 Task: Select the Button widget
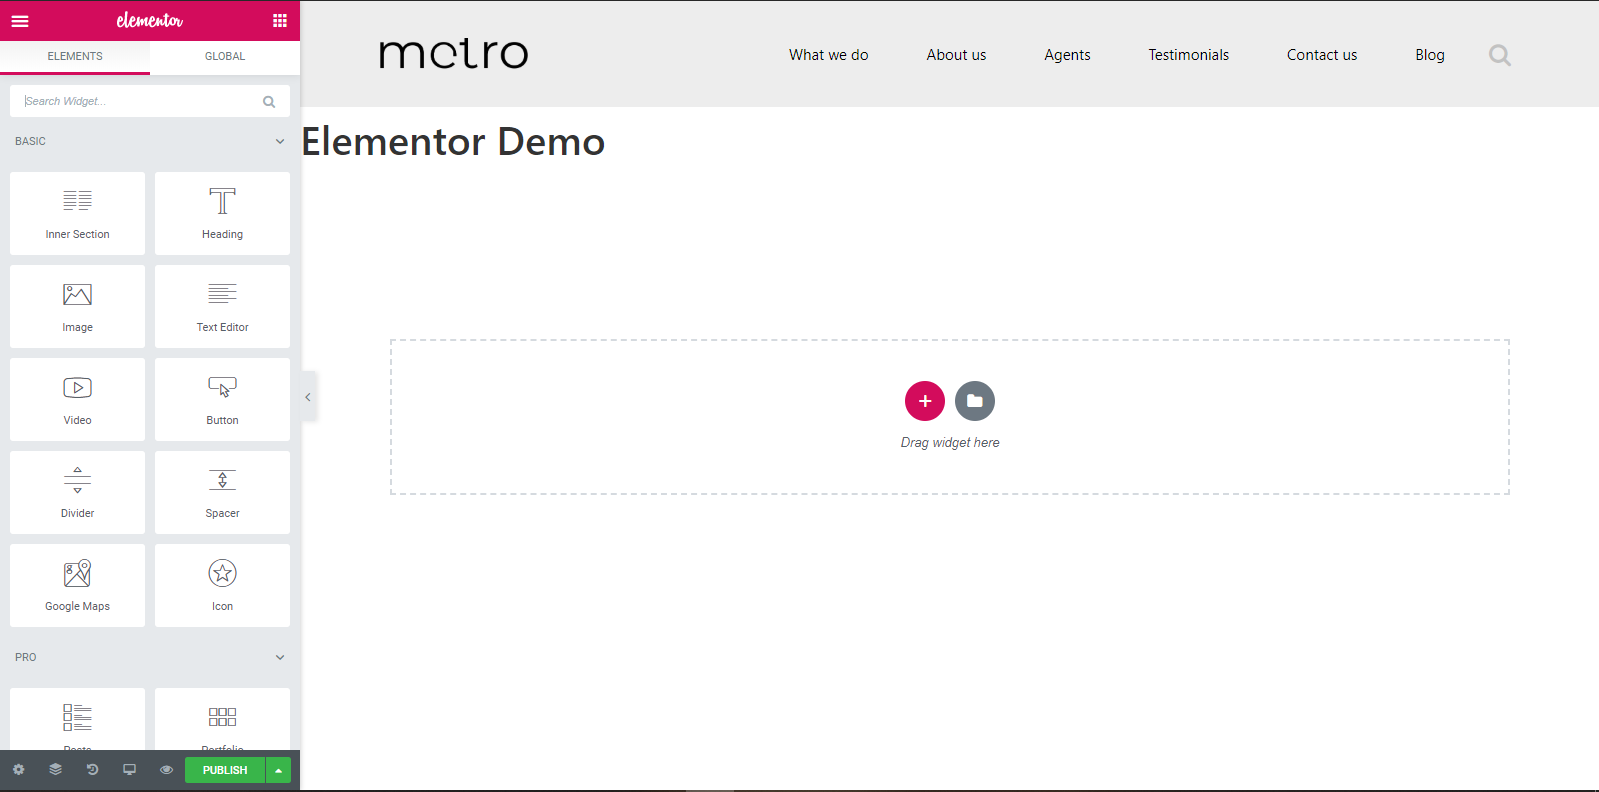click(x=222, y=399)
